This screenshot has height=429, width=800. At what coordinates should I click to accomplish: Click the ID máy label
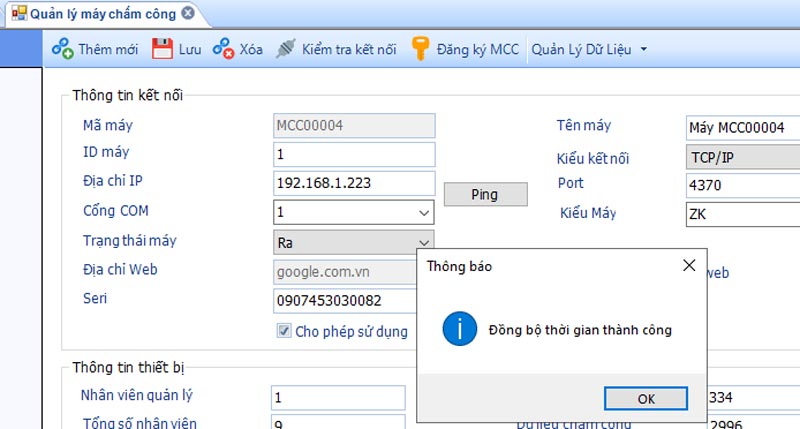(106, 152)
